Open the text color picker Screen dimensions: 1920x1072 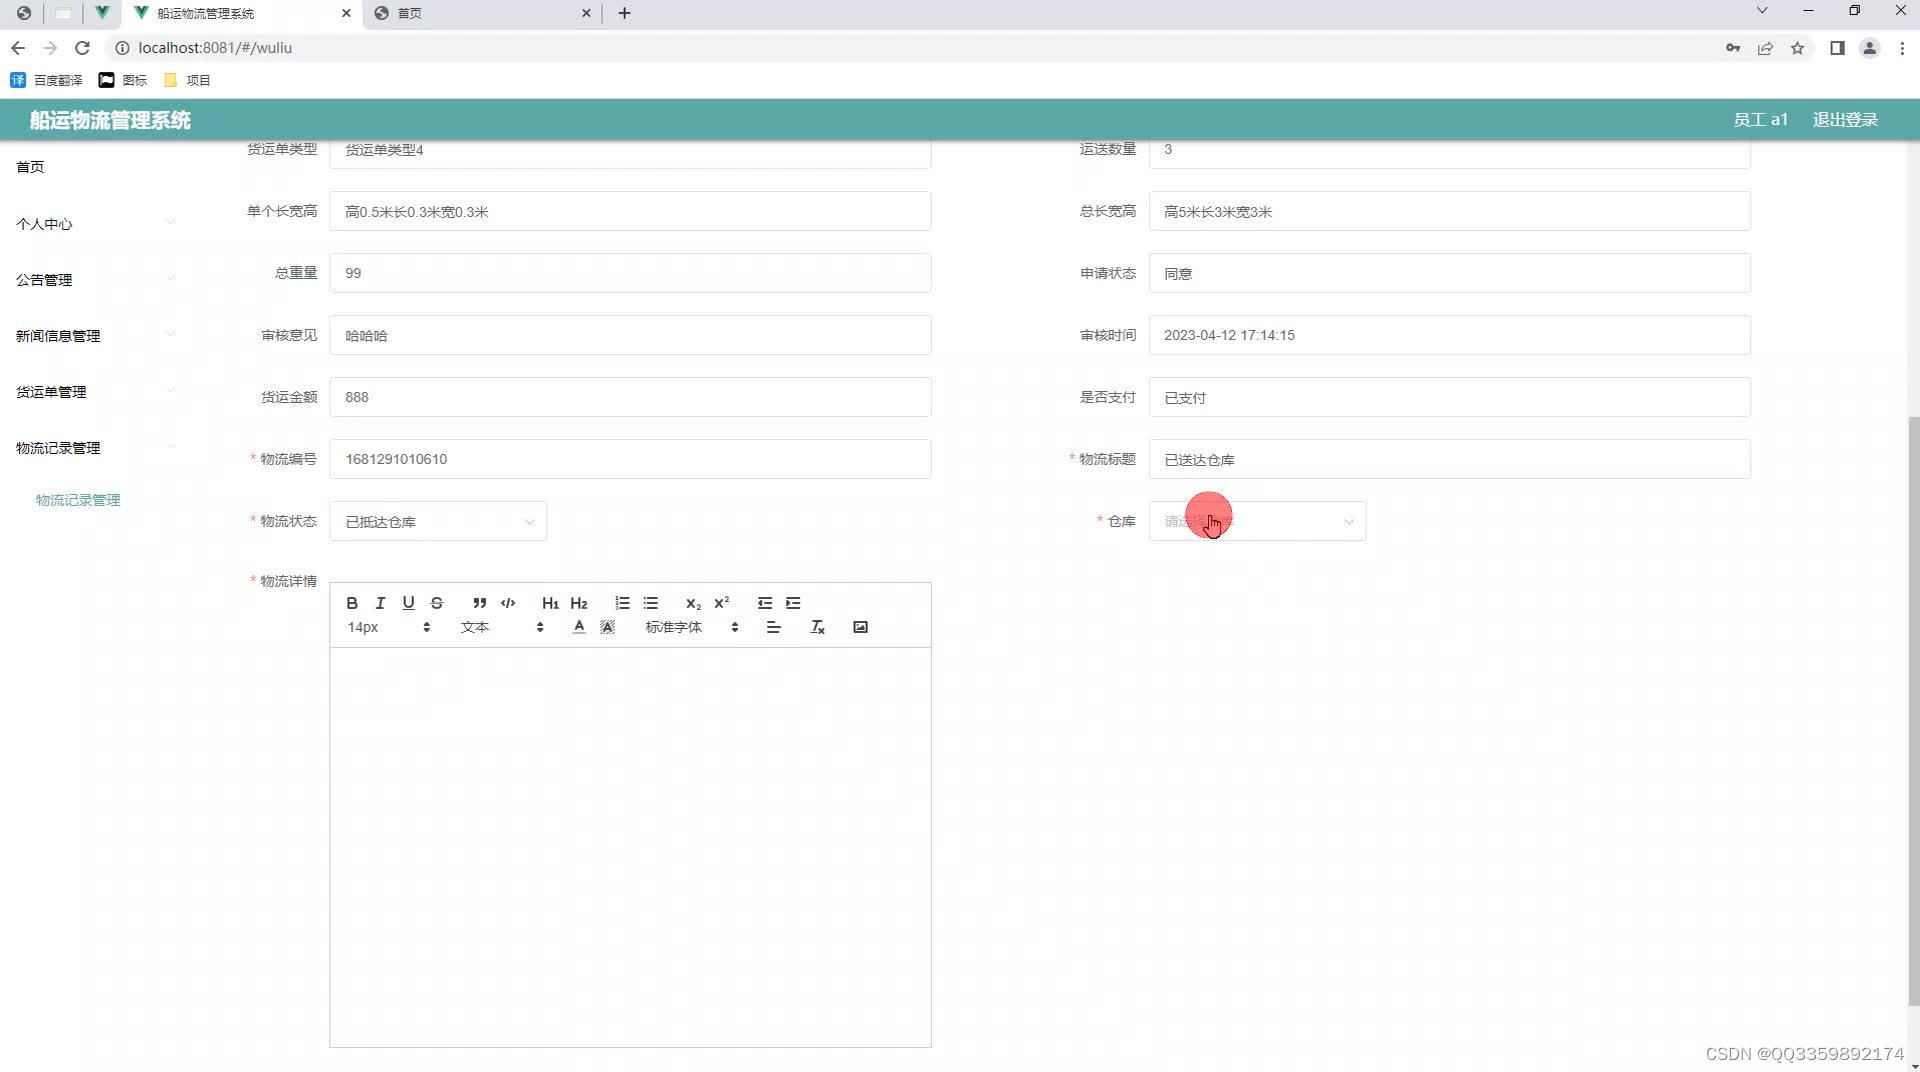[x=579, y=627]
